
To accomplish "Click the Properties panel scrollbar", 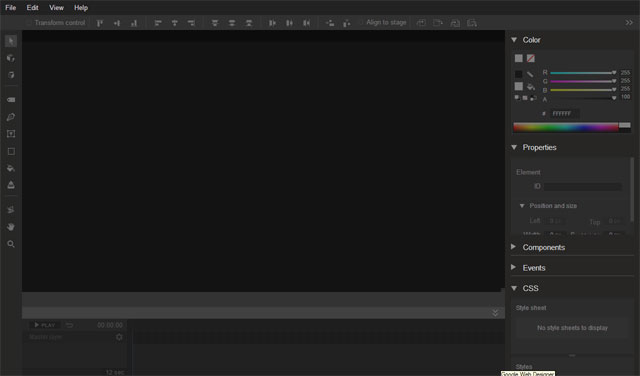I will click(632, 190).
